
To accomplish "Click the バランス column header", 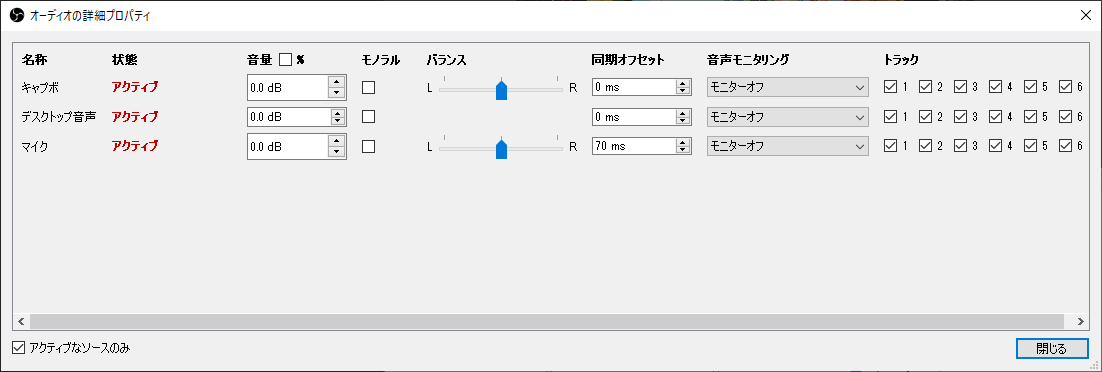I will (x=446, y=60).
